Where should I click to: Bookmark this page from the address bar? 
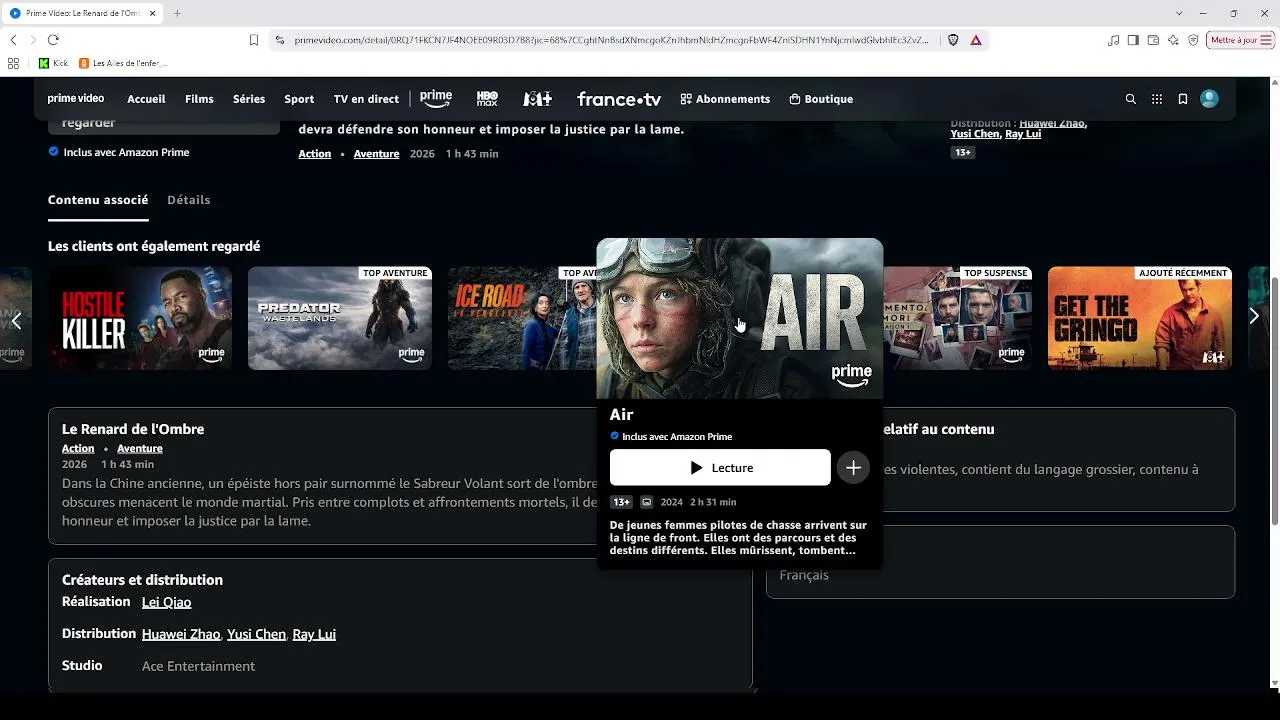[254, 40]
